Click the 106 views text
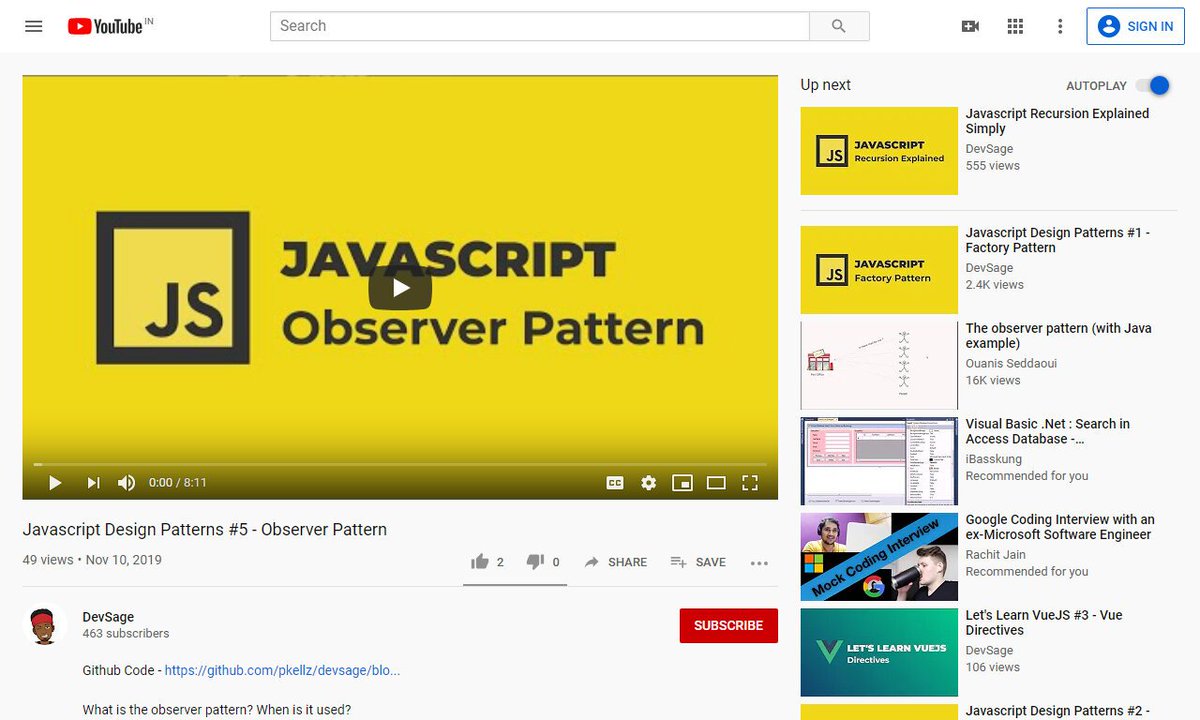 click(993, 667)
